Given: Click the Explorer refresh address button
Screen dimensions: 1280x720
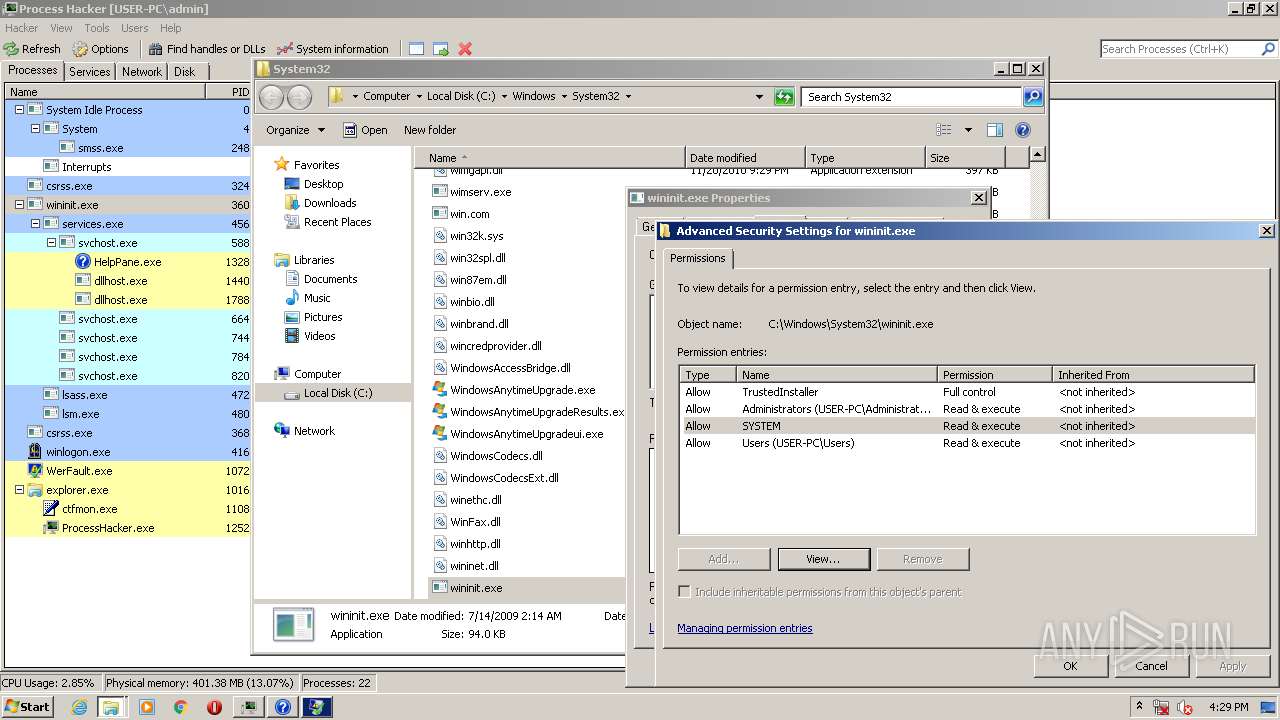Looking at the screenshot, I should click(784, 96).
